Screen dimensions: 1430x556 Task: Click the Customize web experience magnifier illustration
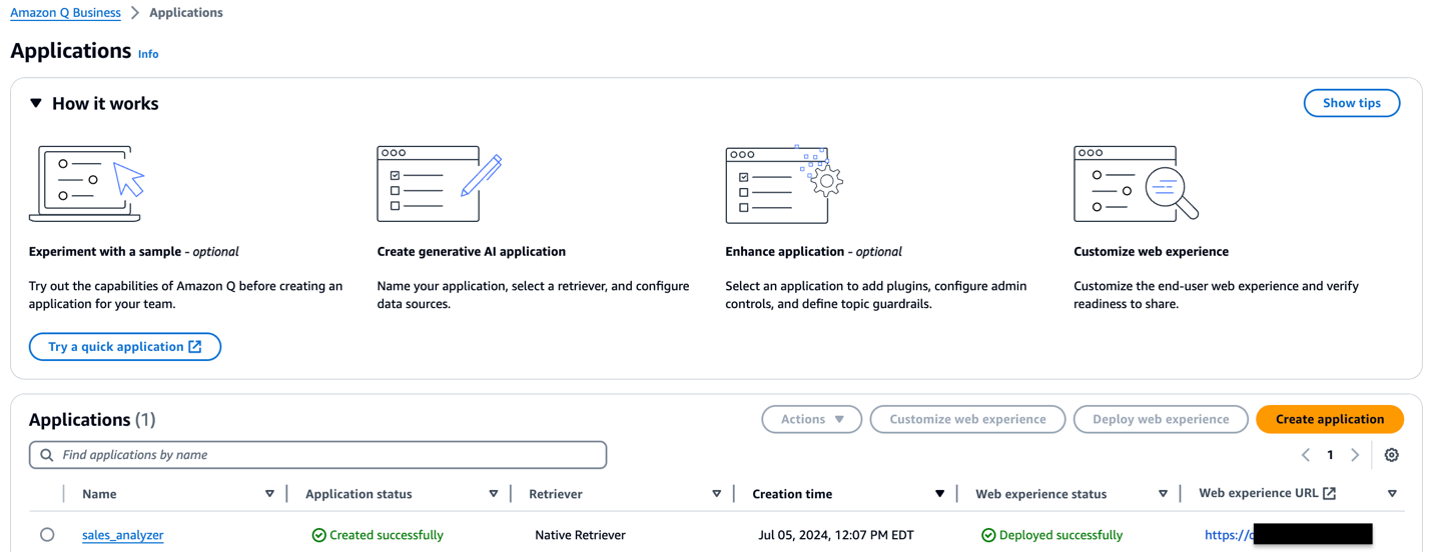tap(1136, 183)
